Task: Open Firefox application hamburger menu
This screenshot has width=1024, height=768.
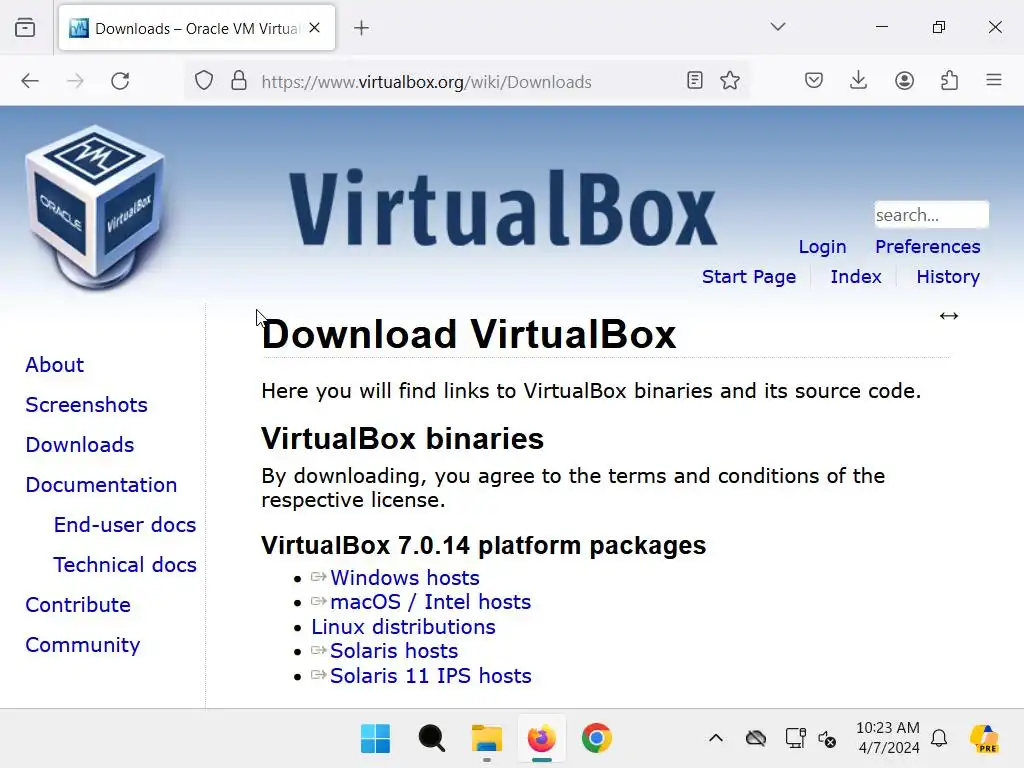Action: point(993,80)
